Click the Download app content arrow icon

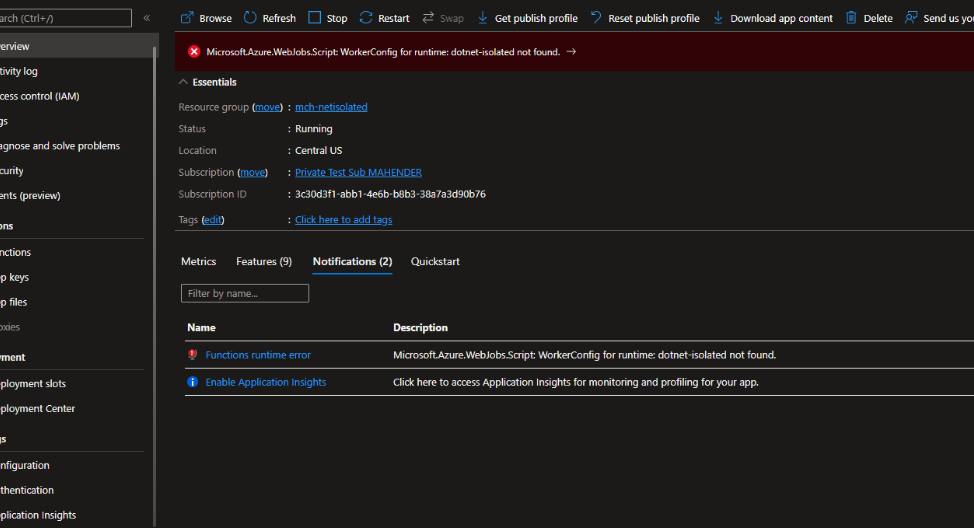coord(718,17)
